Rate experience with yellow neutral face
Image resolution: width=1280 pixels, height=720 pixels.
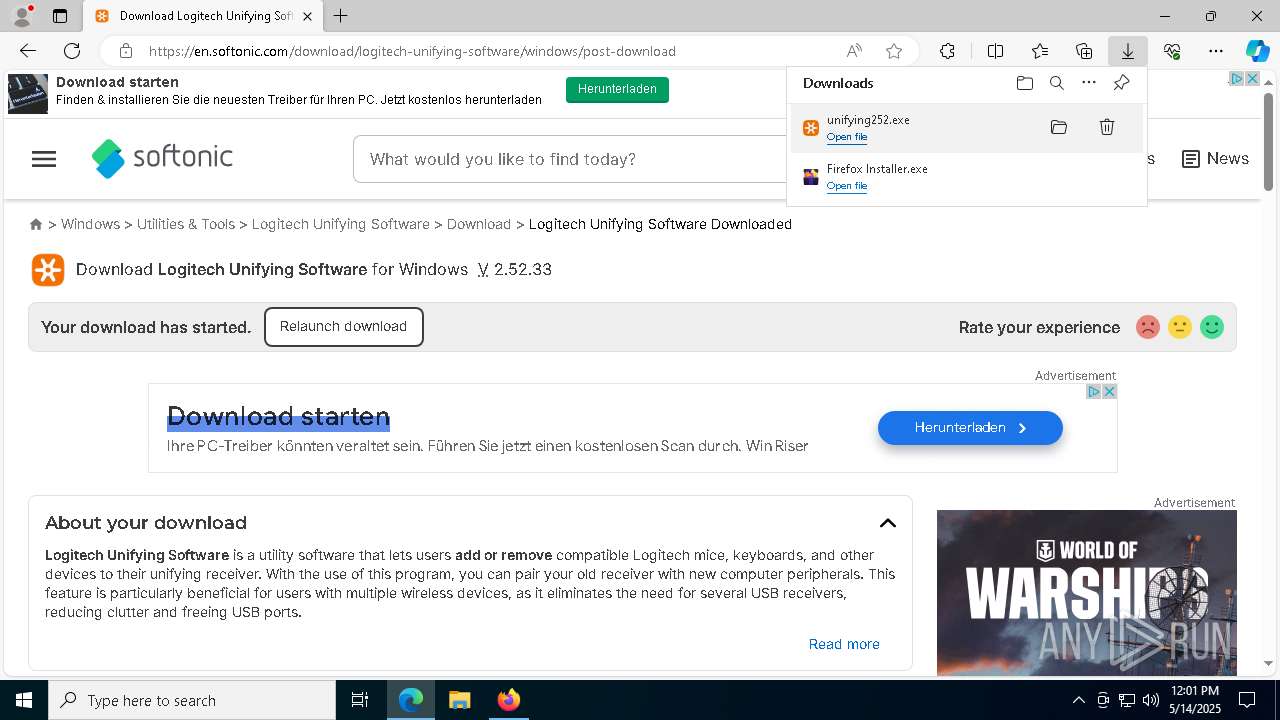click(x=1180, y=327)
